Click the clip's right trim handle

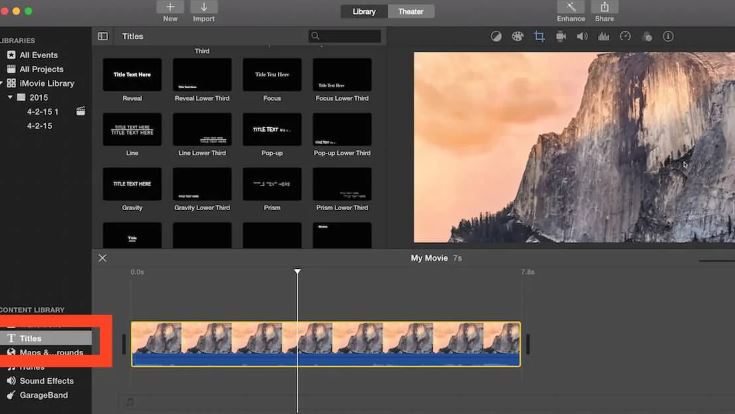[528, 344]
